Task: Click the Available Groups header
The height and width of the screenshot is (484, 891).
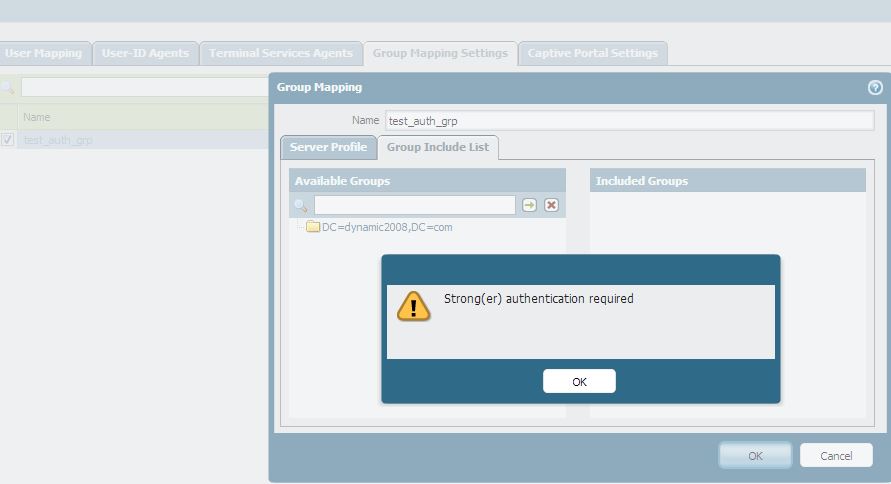Action: click(x=427, y=181)
